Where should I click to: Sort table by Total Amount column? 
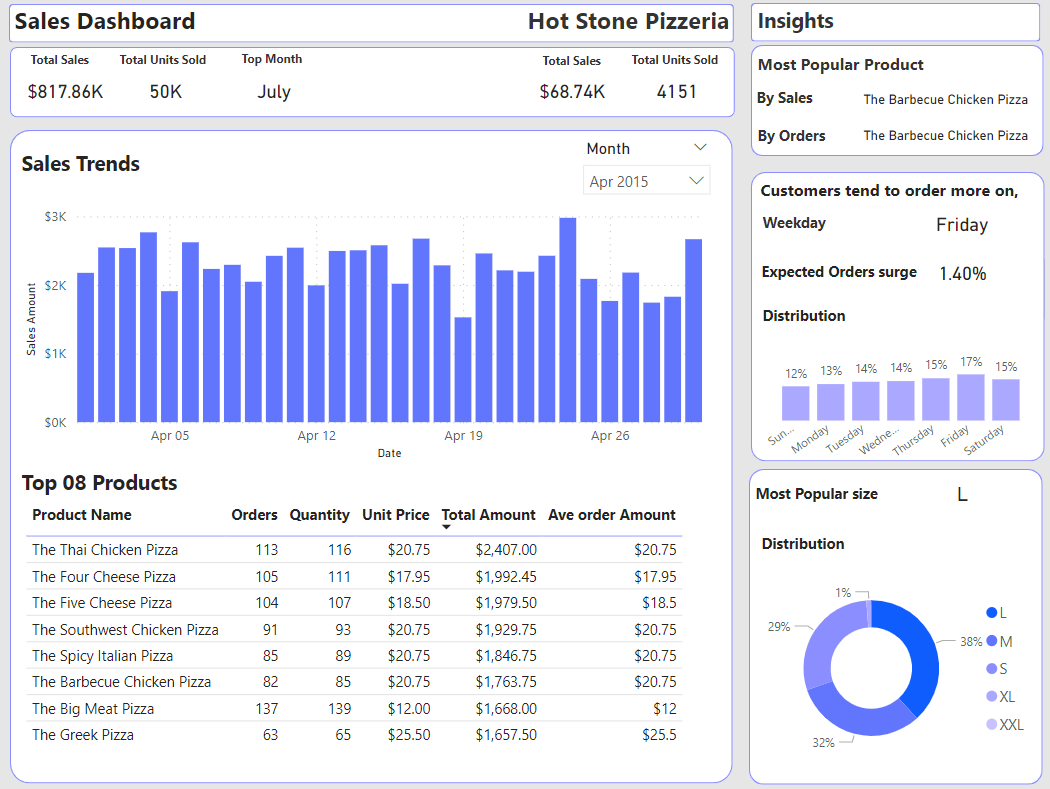coord(488,514)
